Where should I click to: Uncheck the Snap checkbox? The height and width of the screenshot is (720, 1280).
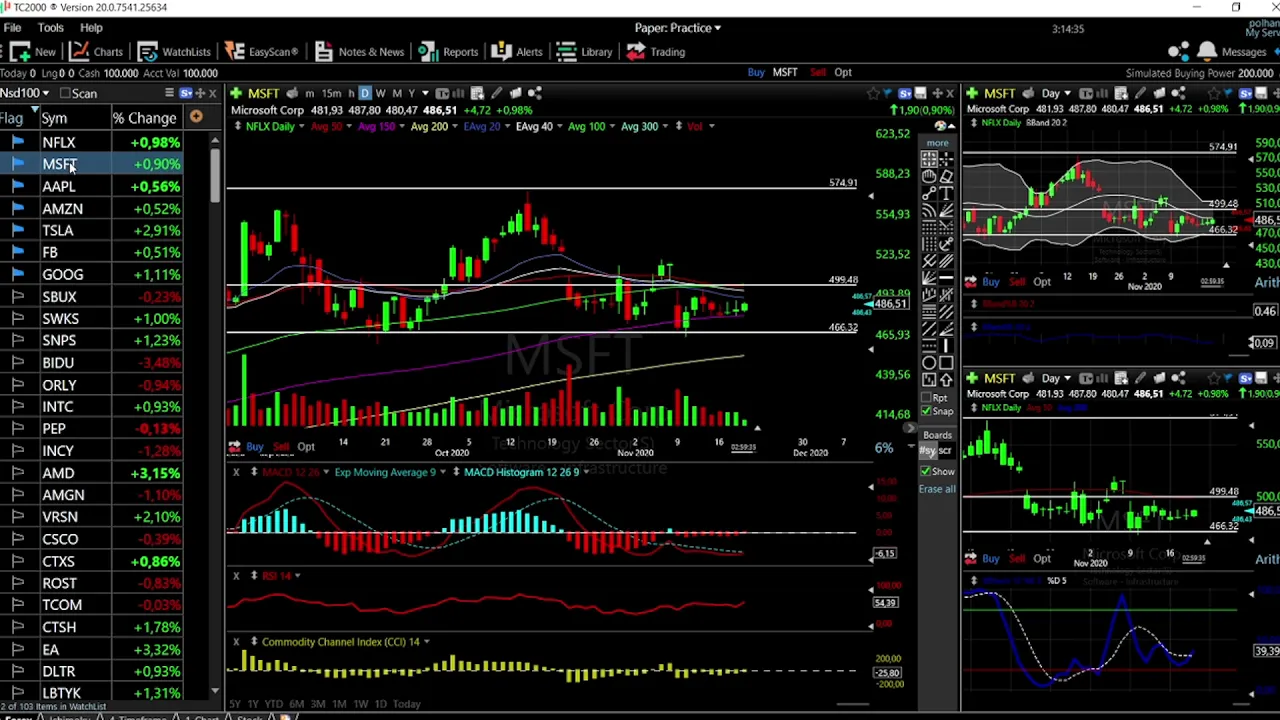926,411
